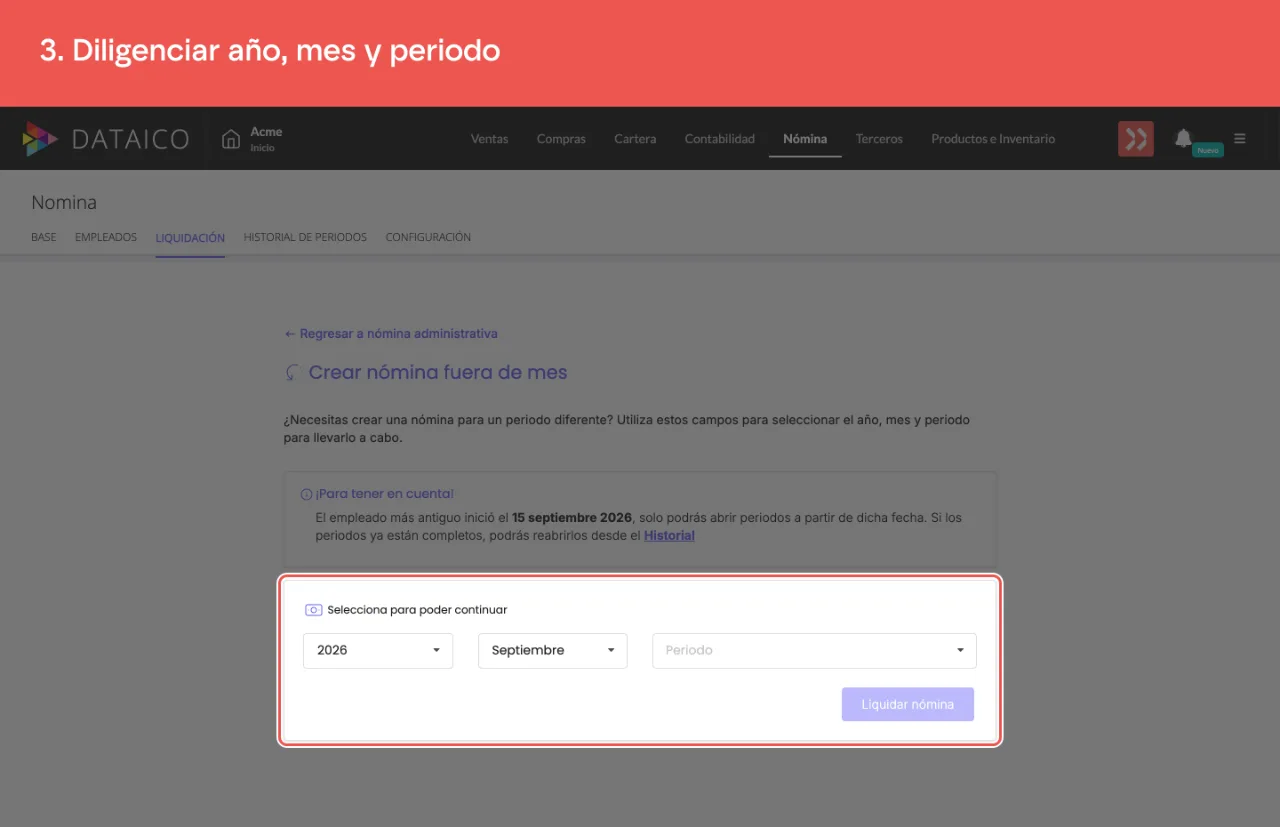Open the Compras menu
Image resolution: width=1280 pixels, height=827 pixels.
[x=561, y=139]
